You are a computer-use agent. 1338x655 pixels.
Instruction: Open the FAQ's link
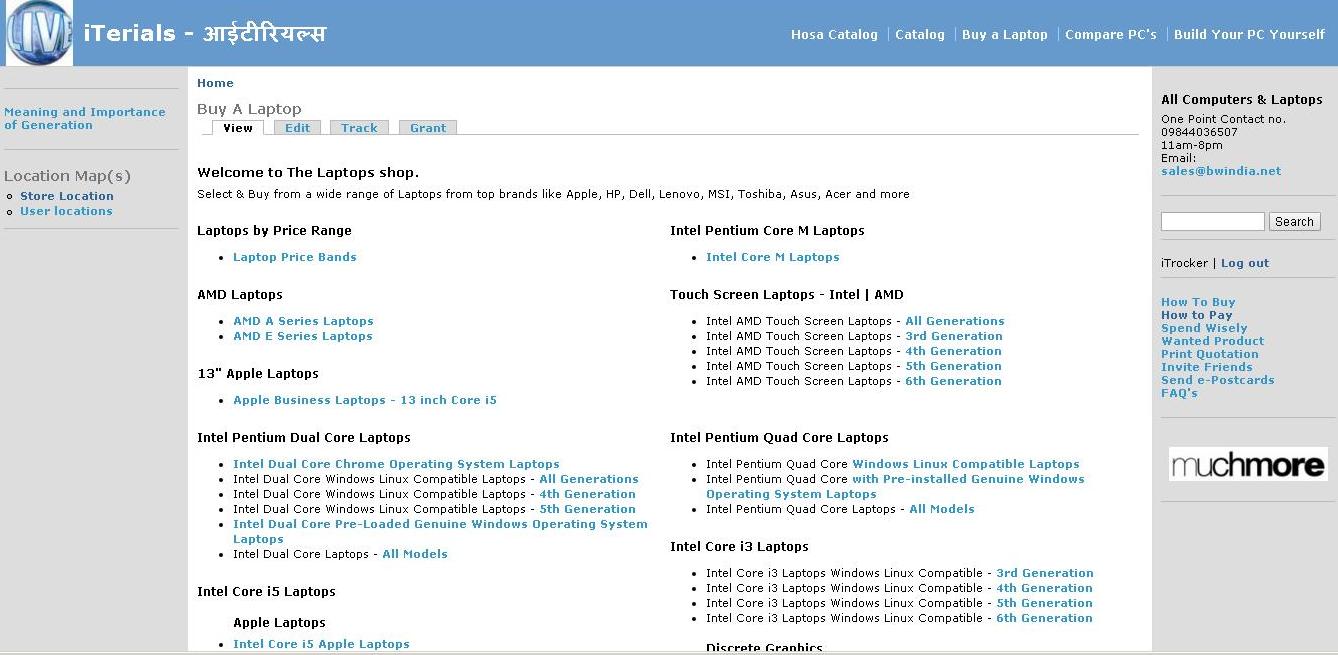[1179, 393]
